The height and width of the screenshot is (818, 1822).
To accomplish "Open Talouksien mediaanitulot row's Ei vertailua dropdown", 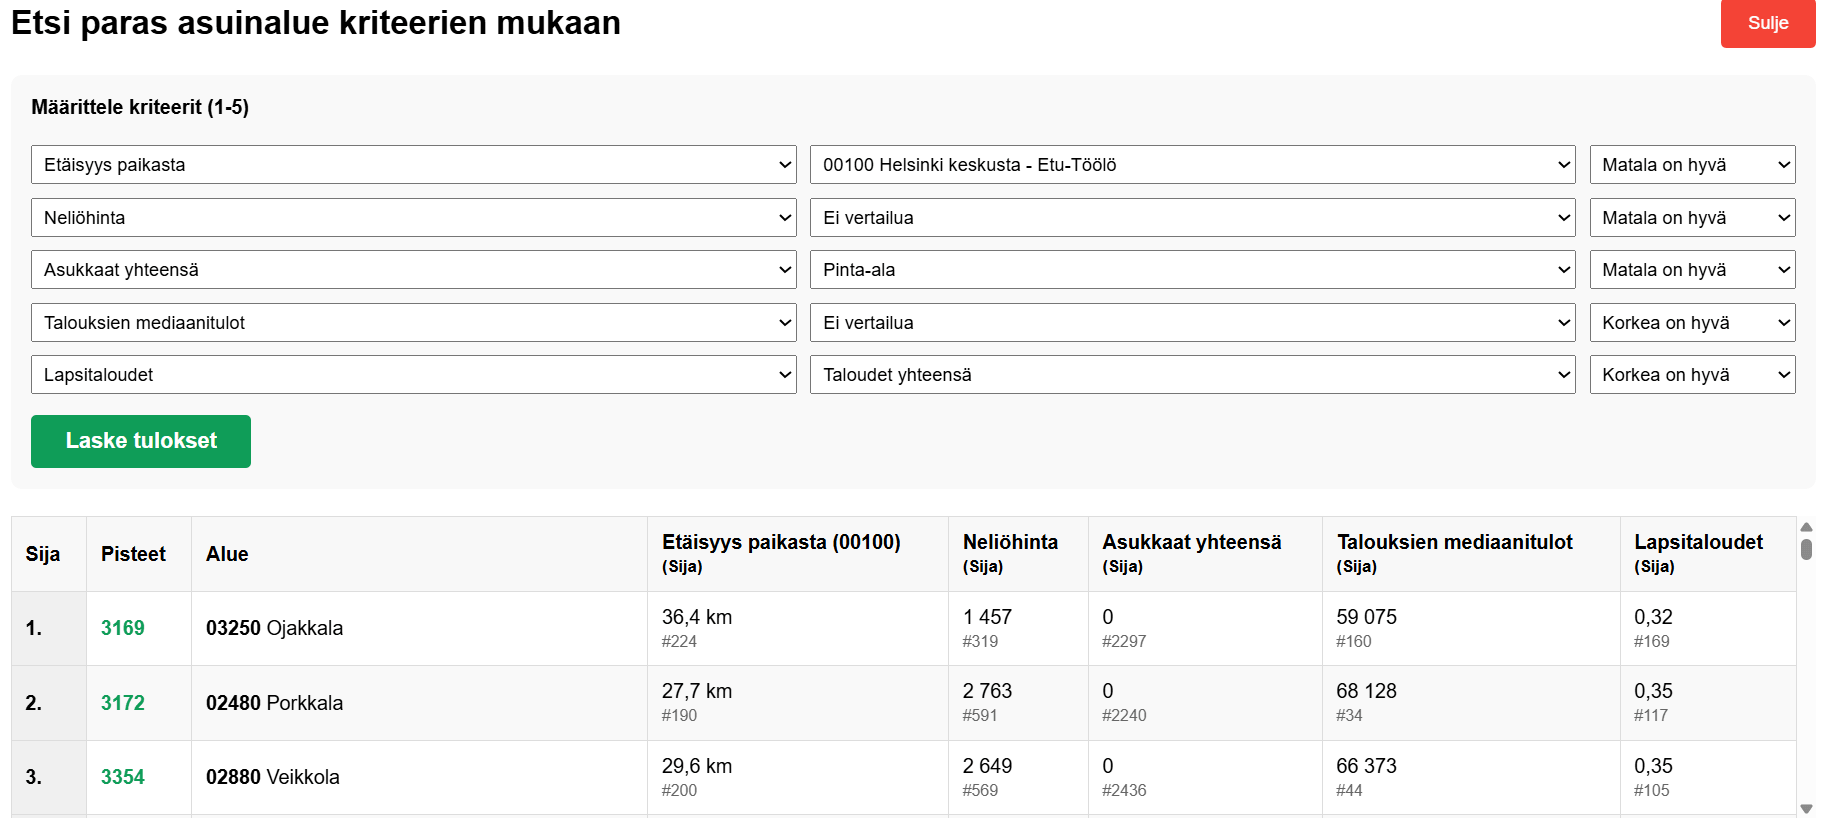I will pyautogui.click(x=1193, y=323).
